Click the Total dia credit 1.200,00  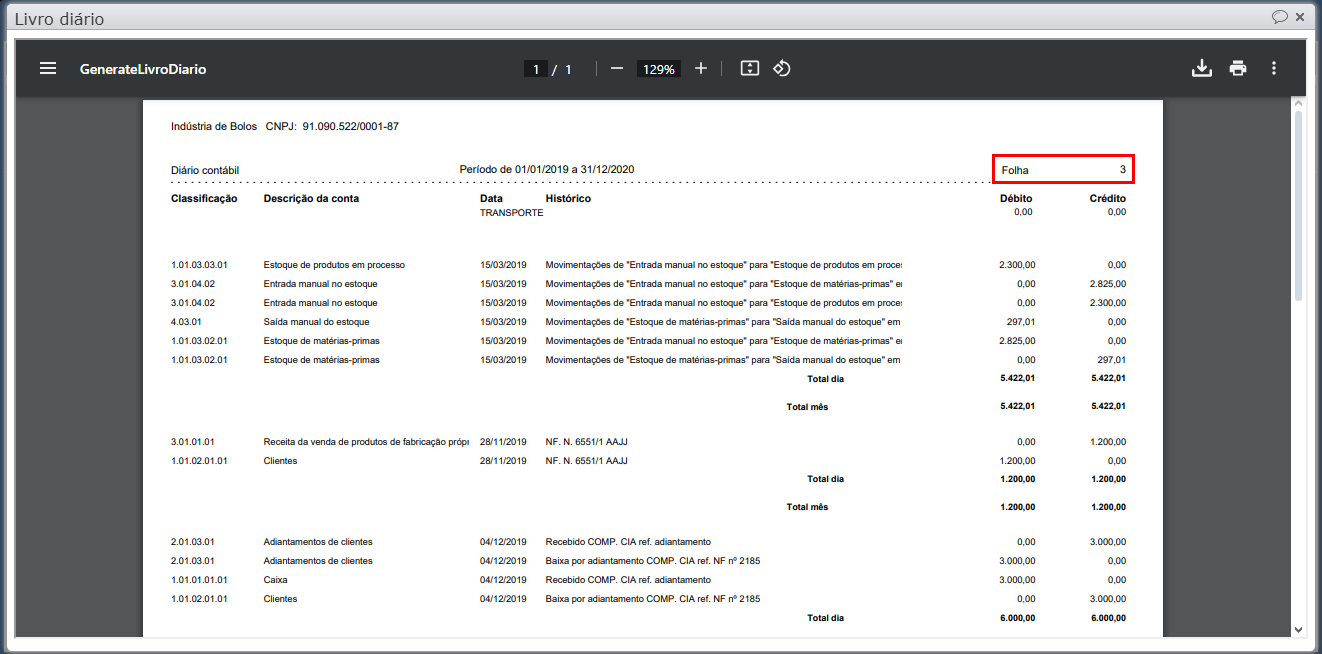[1108, 479]
